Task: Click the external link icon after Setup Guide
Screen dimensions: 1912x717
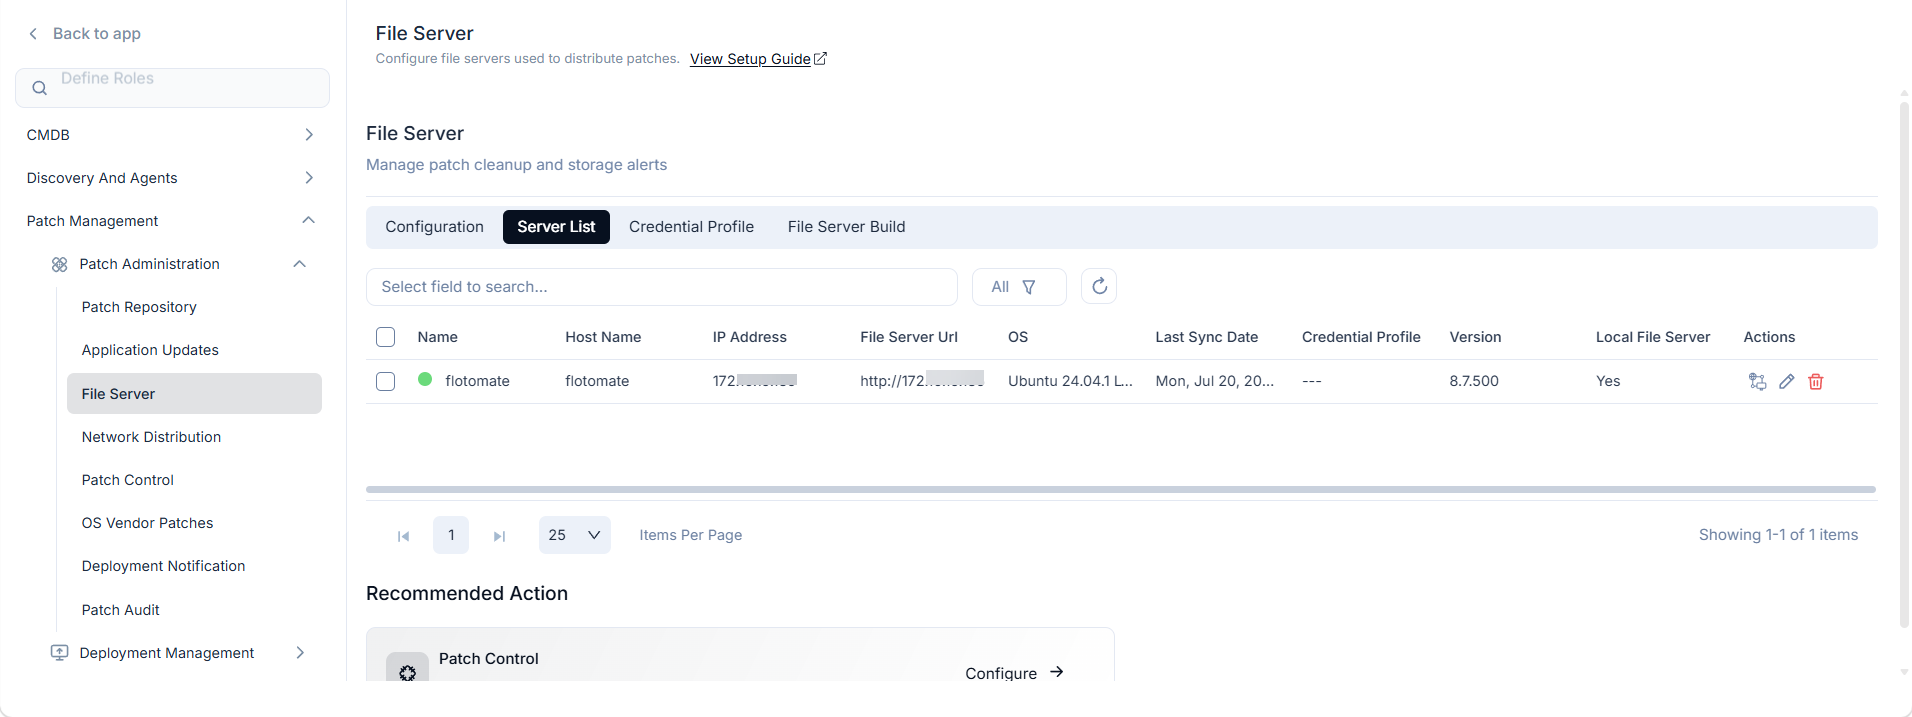Action: [821, 59]
